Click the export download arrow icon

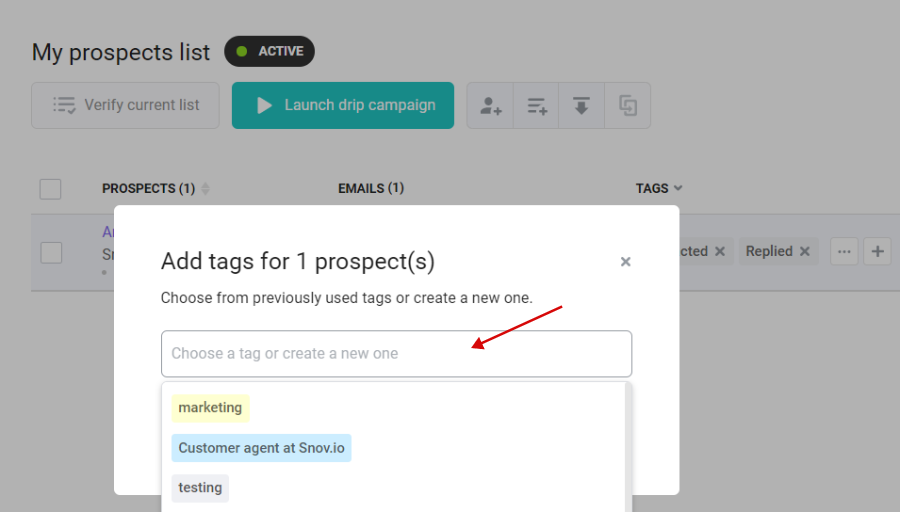581,106
